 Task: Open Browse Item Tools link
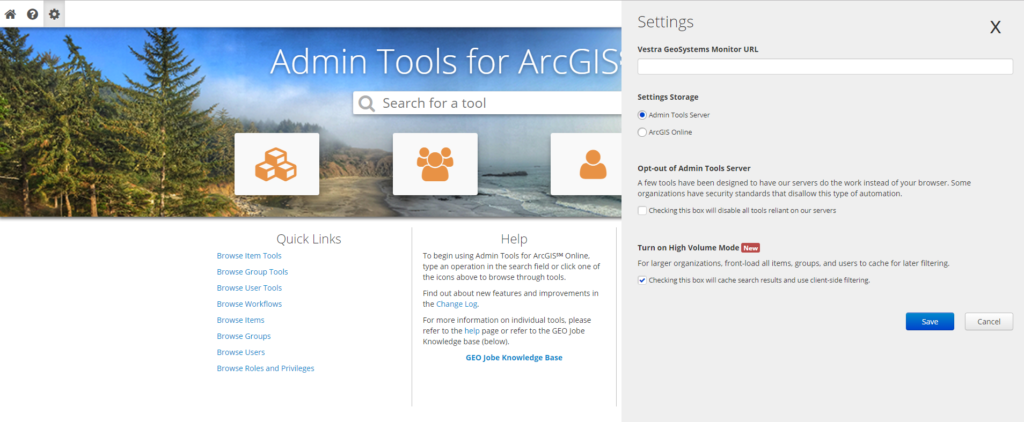249,256
